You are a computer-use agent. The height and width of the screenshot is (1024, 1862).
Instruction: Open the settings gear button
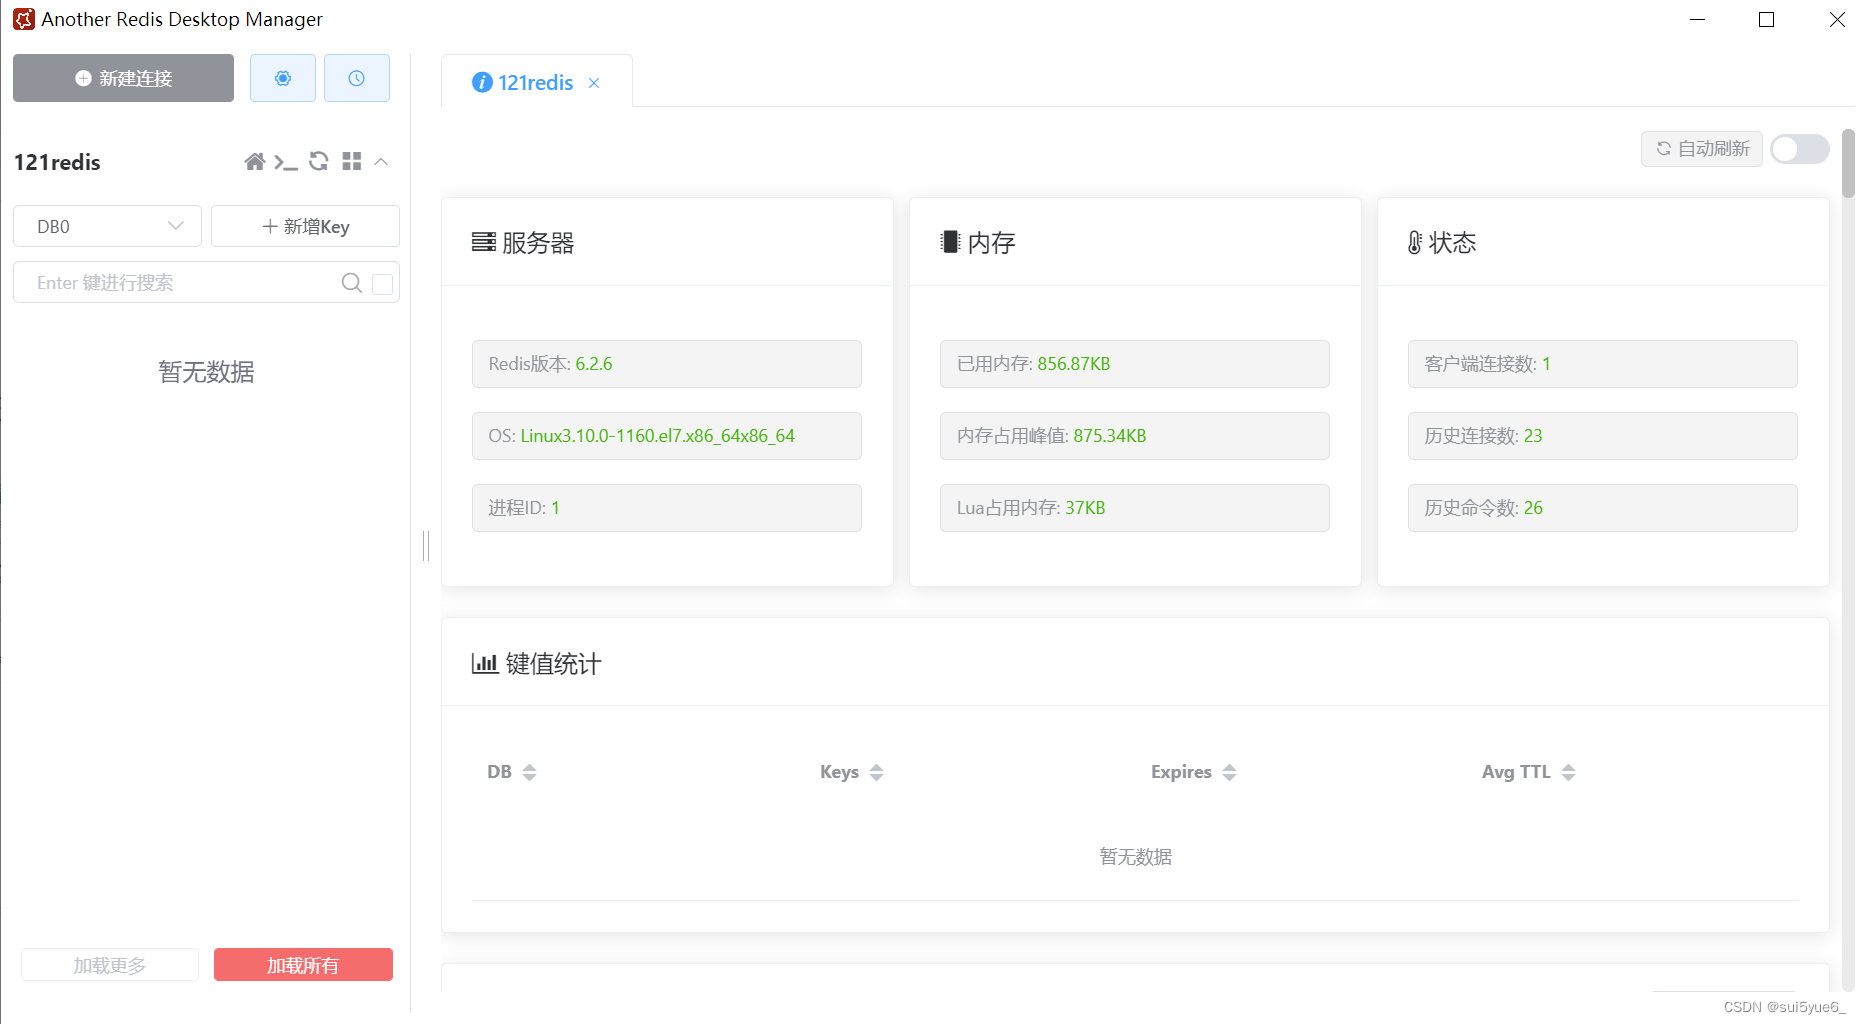(x=283, y=78)
